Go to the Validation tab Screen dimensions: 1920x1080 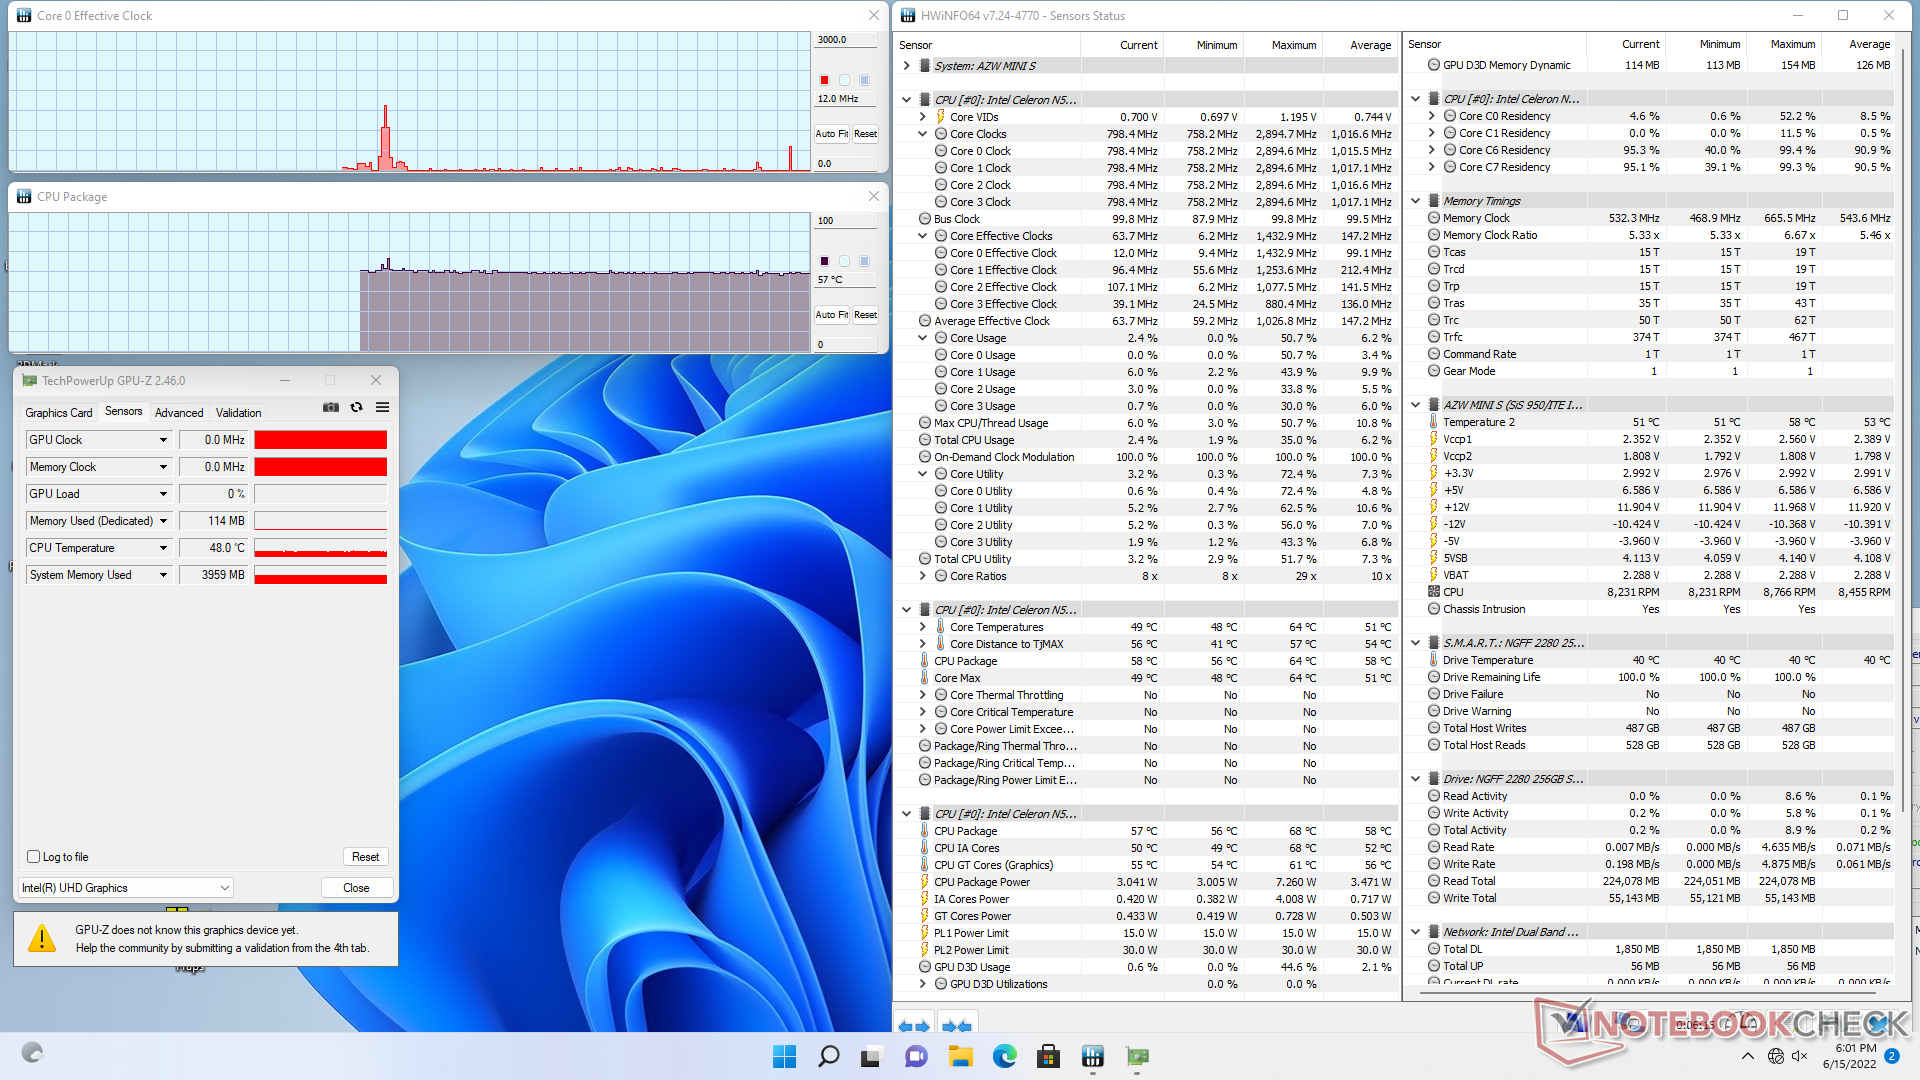(239, 413)
